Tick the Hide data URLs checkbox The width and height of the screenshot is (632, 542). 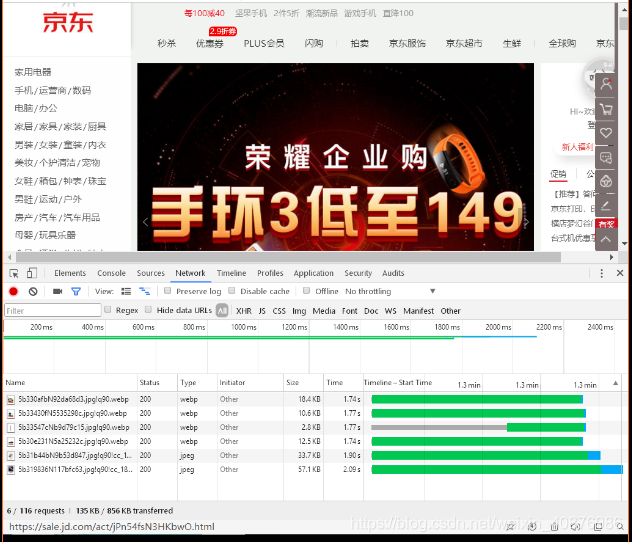[148, 309]
